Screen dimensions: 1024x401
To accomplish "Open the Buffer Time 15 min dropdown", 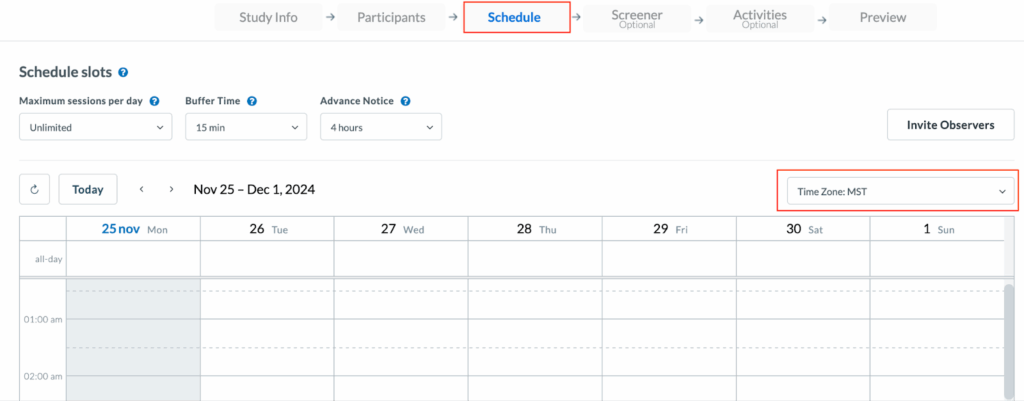I will (x=245, y=127).
